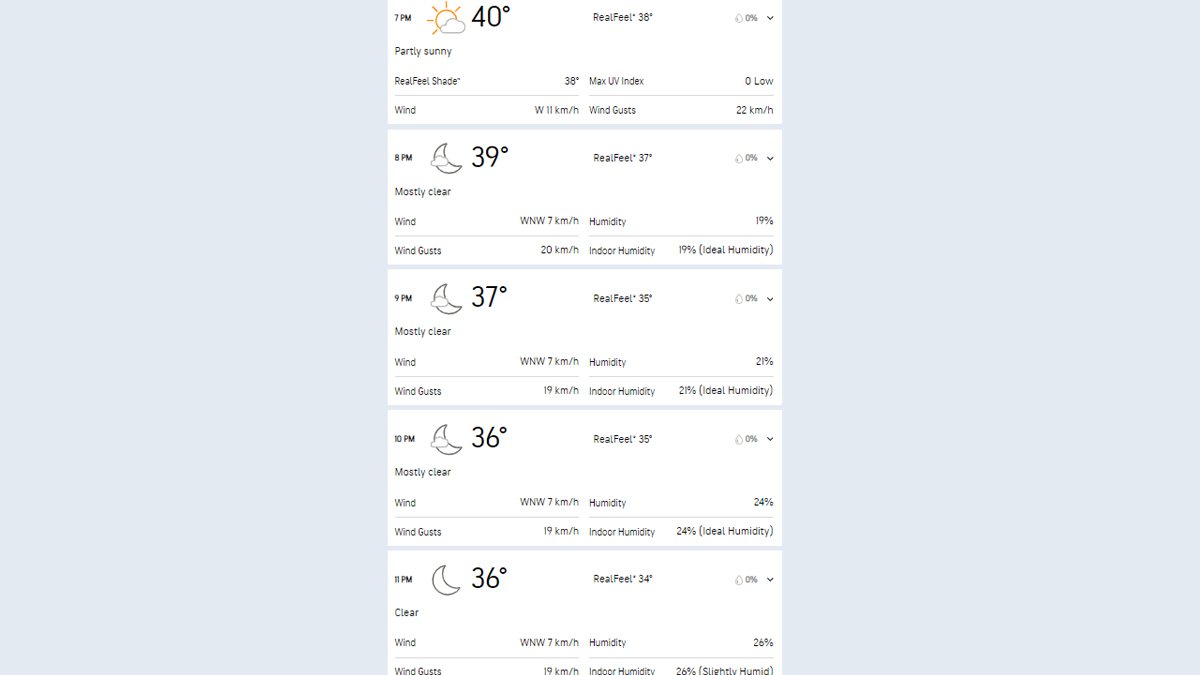Click the 10 PM precipitation raindrop icon
The image size is (1200, 675).
(x=739, y=439)
